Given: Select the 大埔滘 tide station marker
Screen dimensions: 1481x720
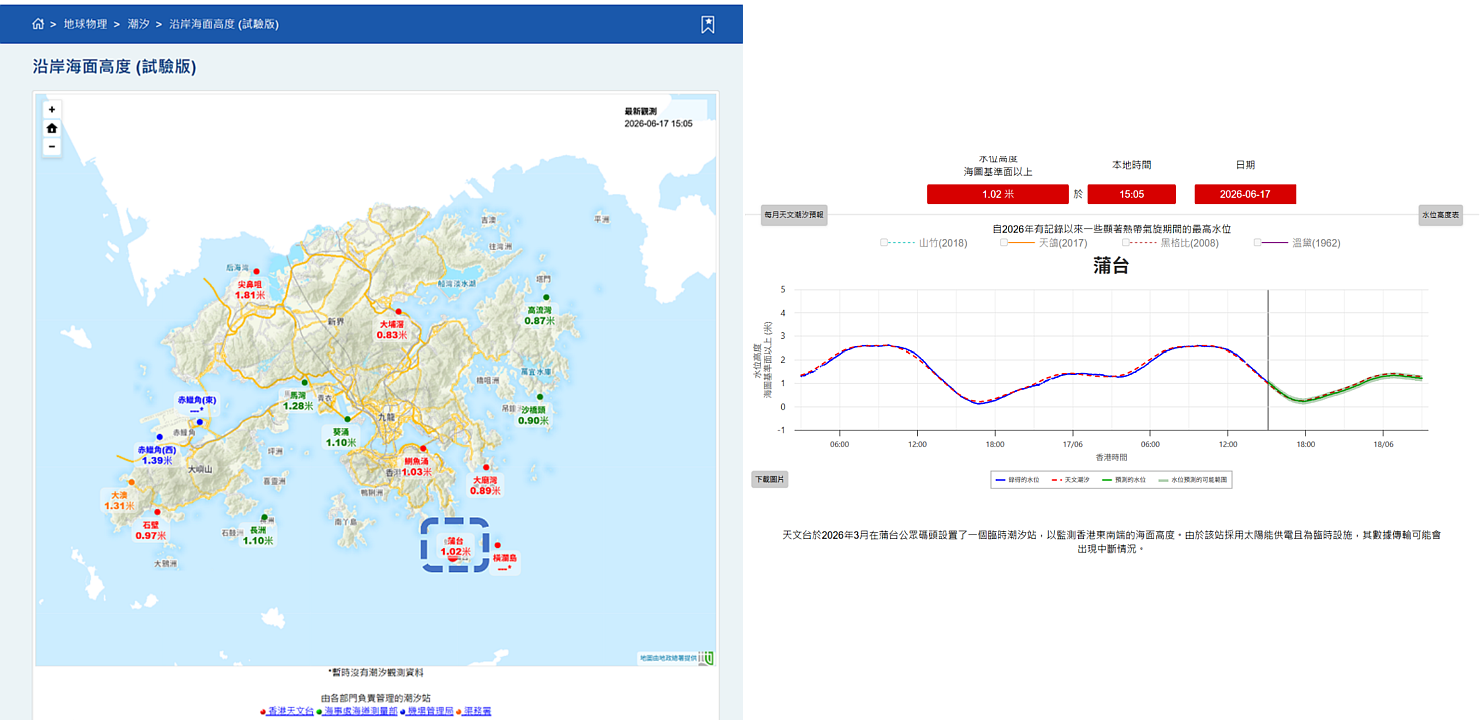Looking at the screenshot, I should pos(398,312).
